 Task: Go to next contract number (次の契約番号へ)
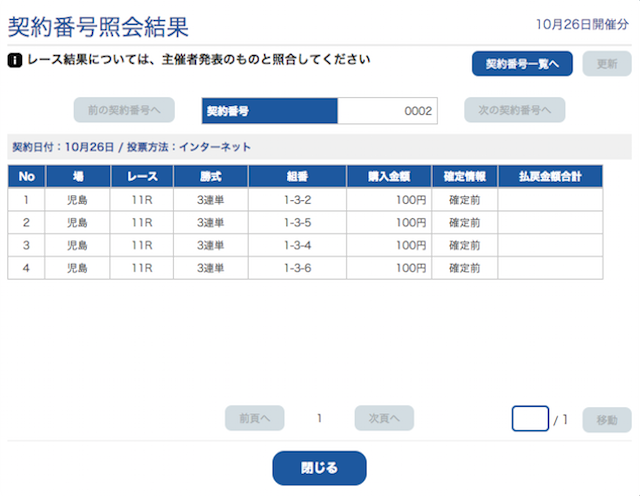pos(514,109)
